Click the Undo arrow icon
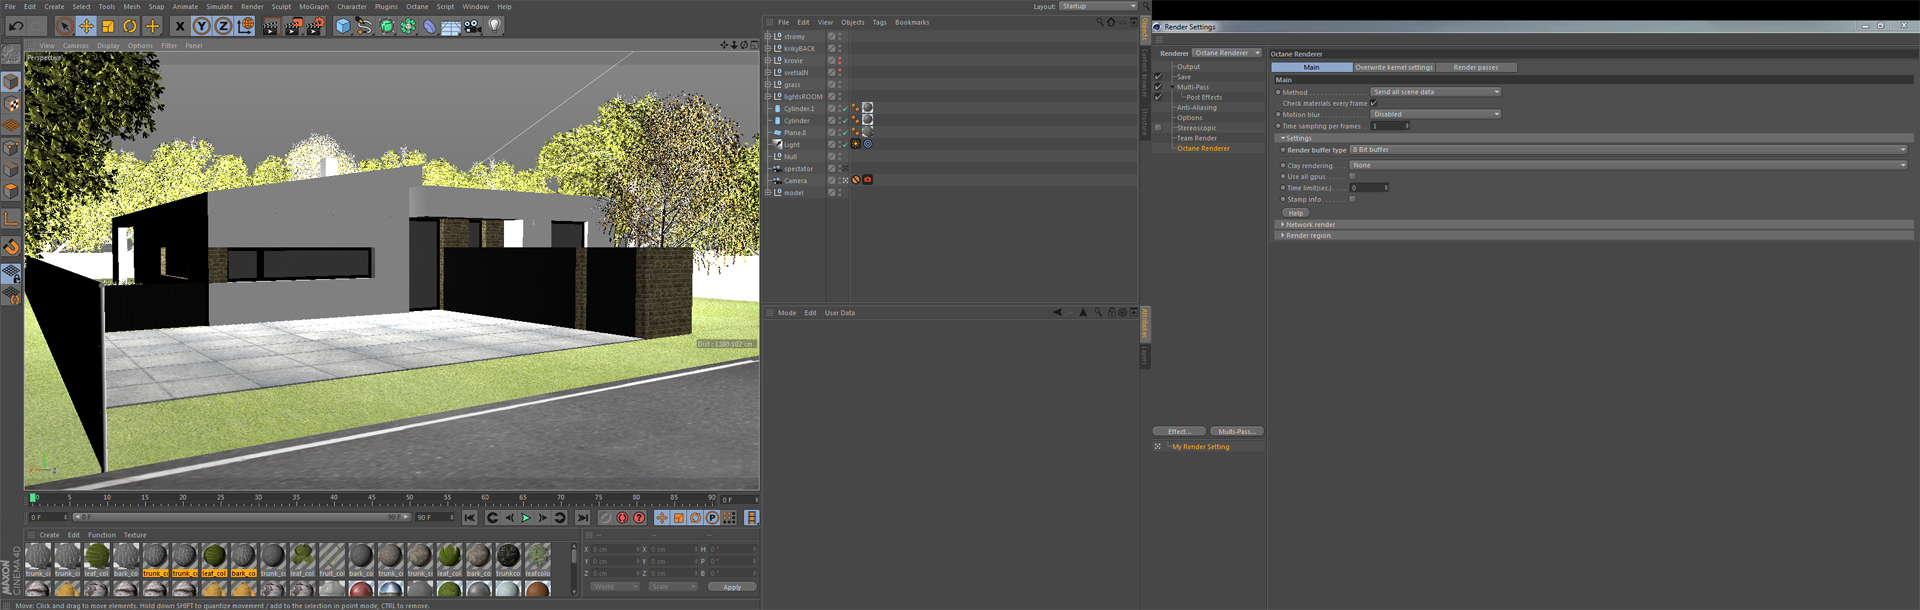Viewport: 1920px width, 610px height. pyautogui.click(x=16, y=26)
